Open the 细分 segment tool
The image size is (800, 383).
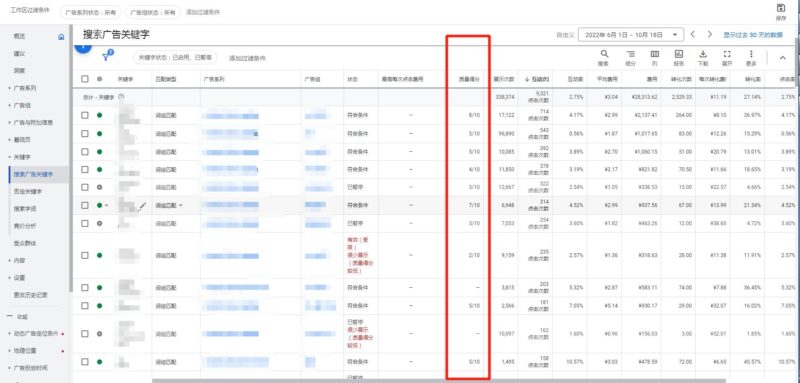(x=631, y=54)
